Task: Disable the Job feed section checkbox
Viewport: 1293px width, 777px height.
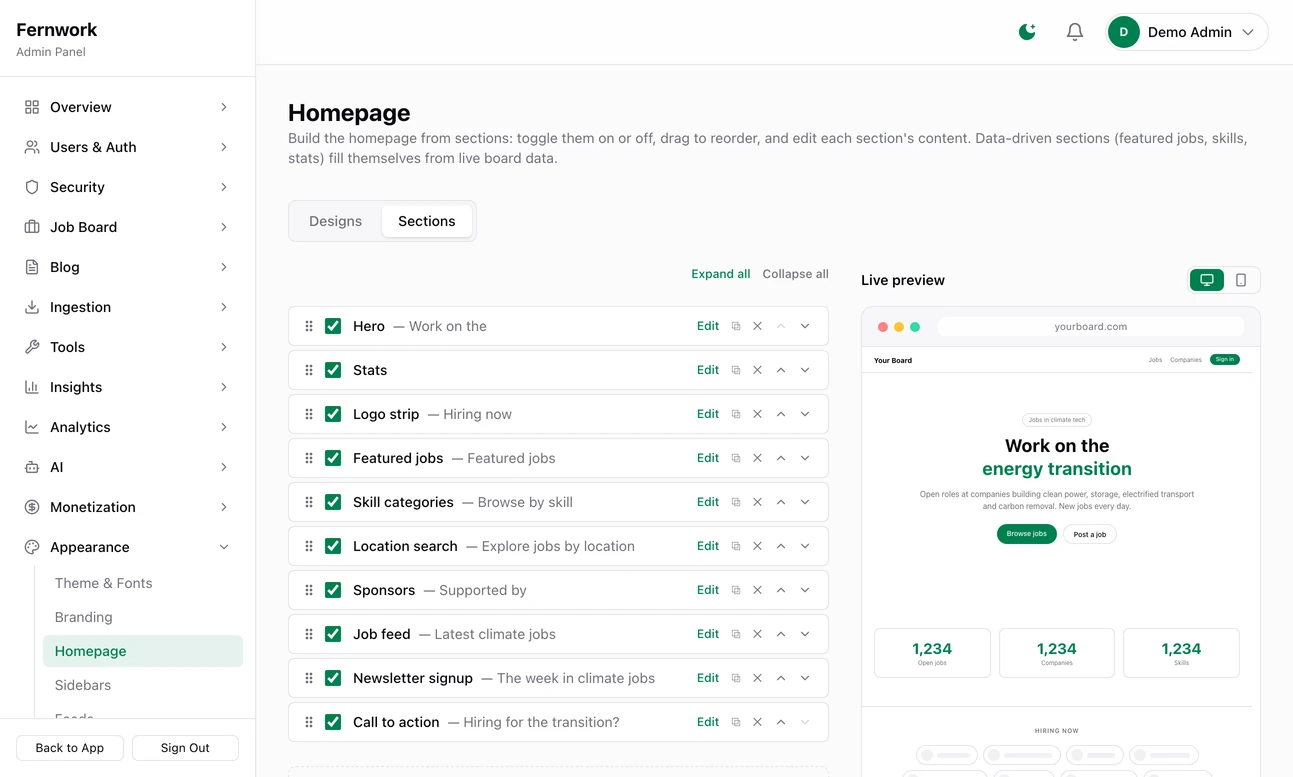Action: (333, 634)
